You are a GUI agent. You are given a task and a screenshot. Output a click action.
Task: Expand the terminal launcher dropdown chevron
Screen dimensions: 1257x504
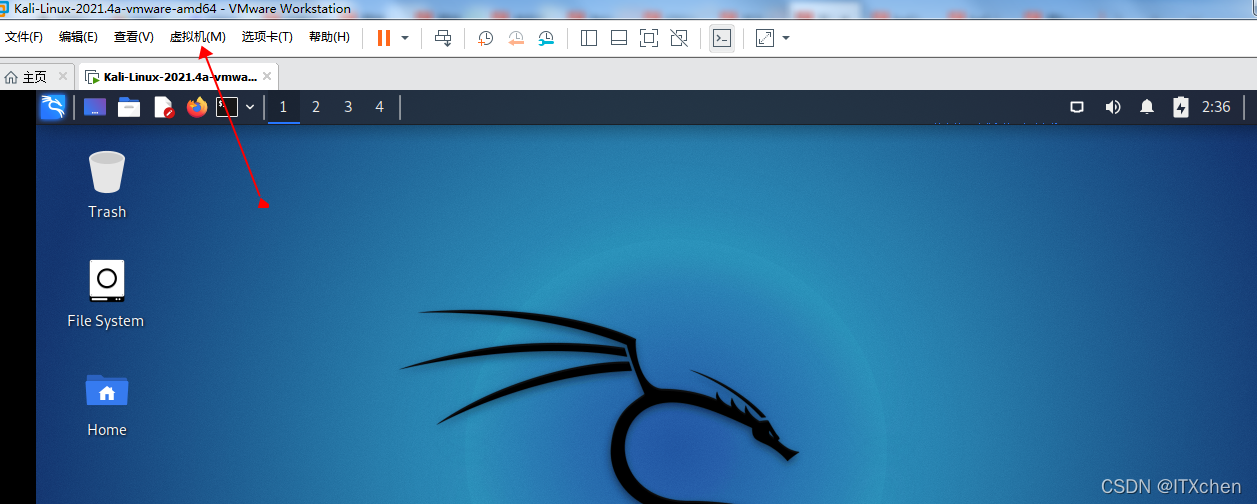tap(250, 107)
